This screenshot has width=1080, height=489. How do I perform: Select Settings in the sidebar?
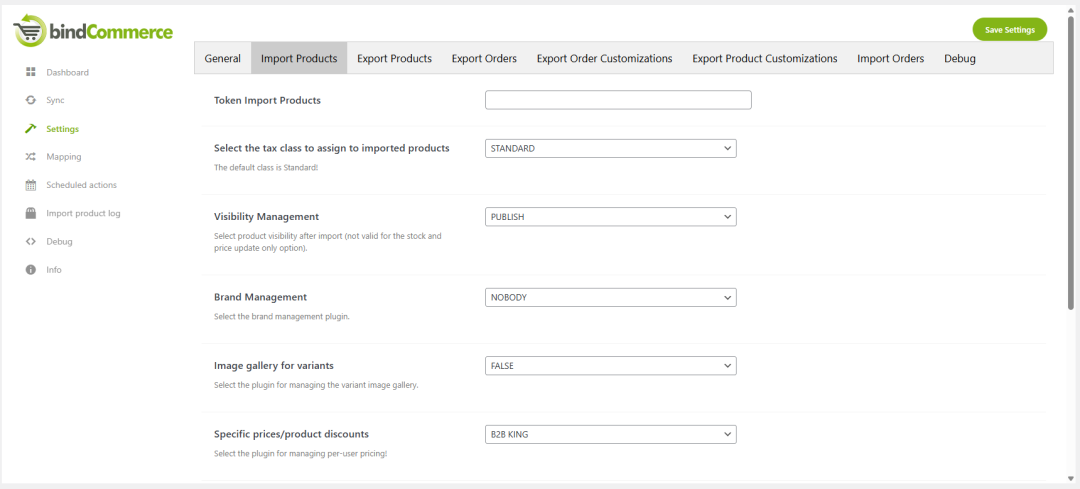click(63, 129)
